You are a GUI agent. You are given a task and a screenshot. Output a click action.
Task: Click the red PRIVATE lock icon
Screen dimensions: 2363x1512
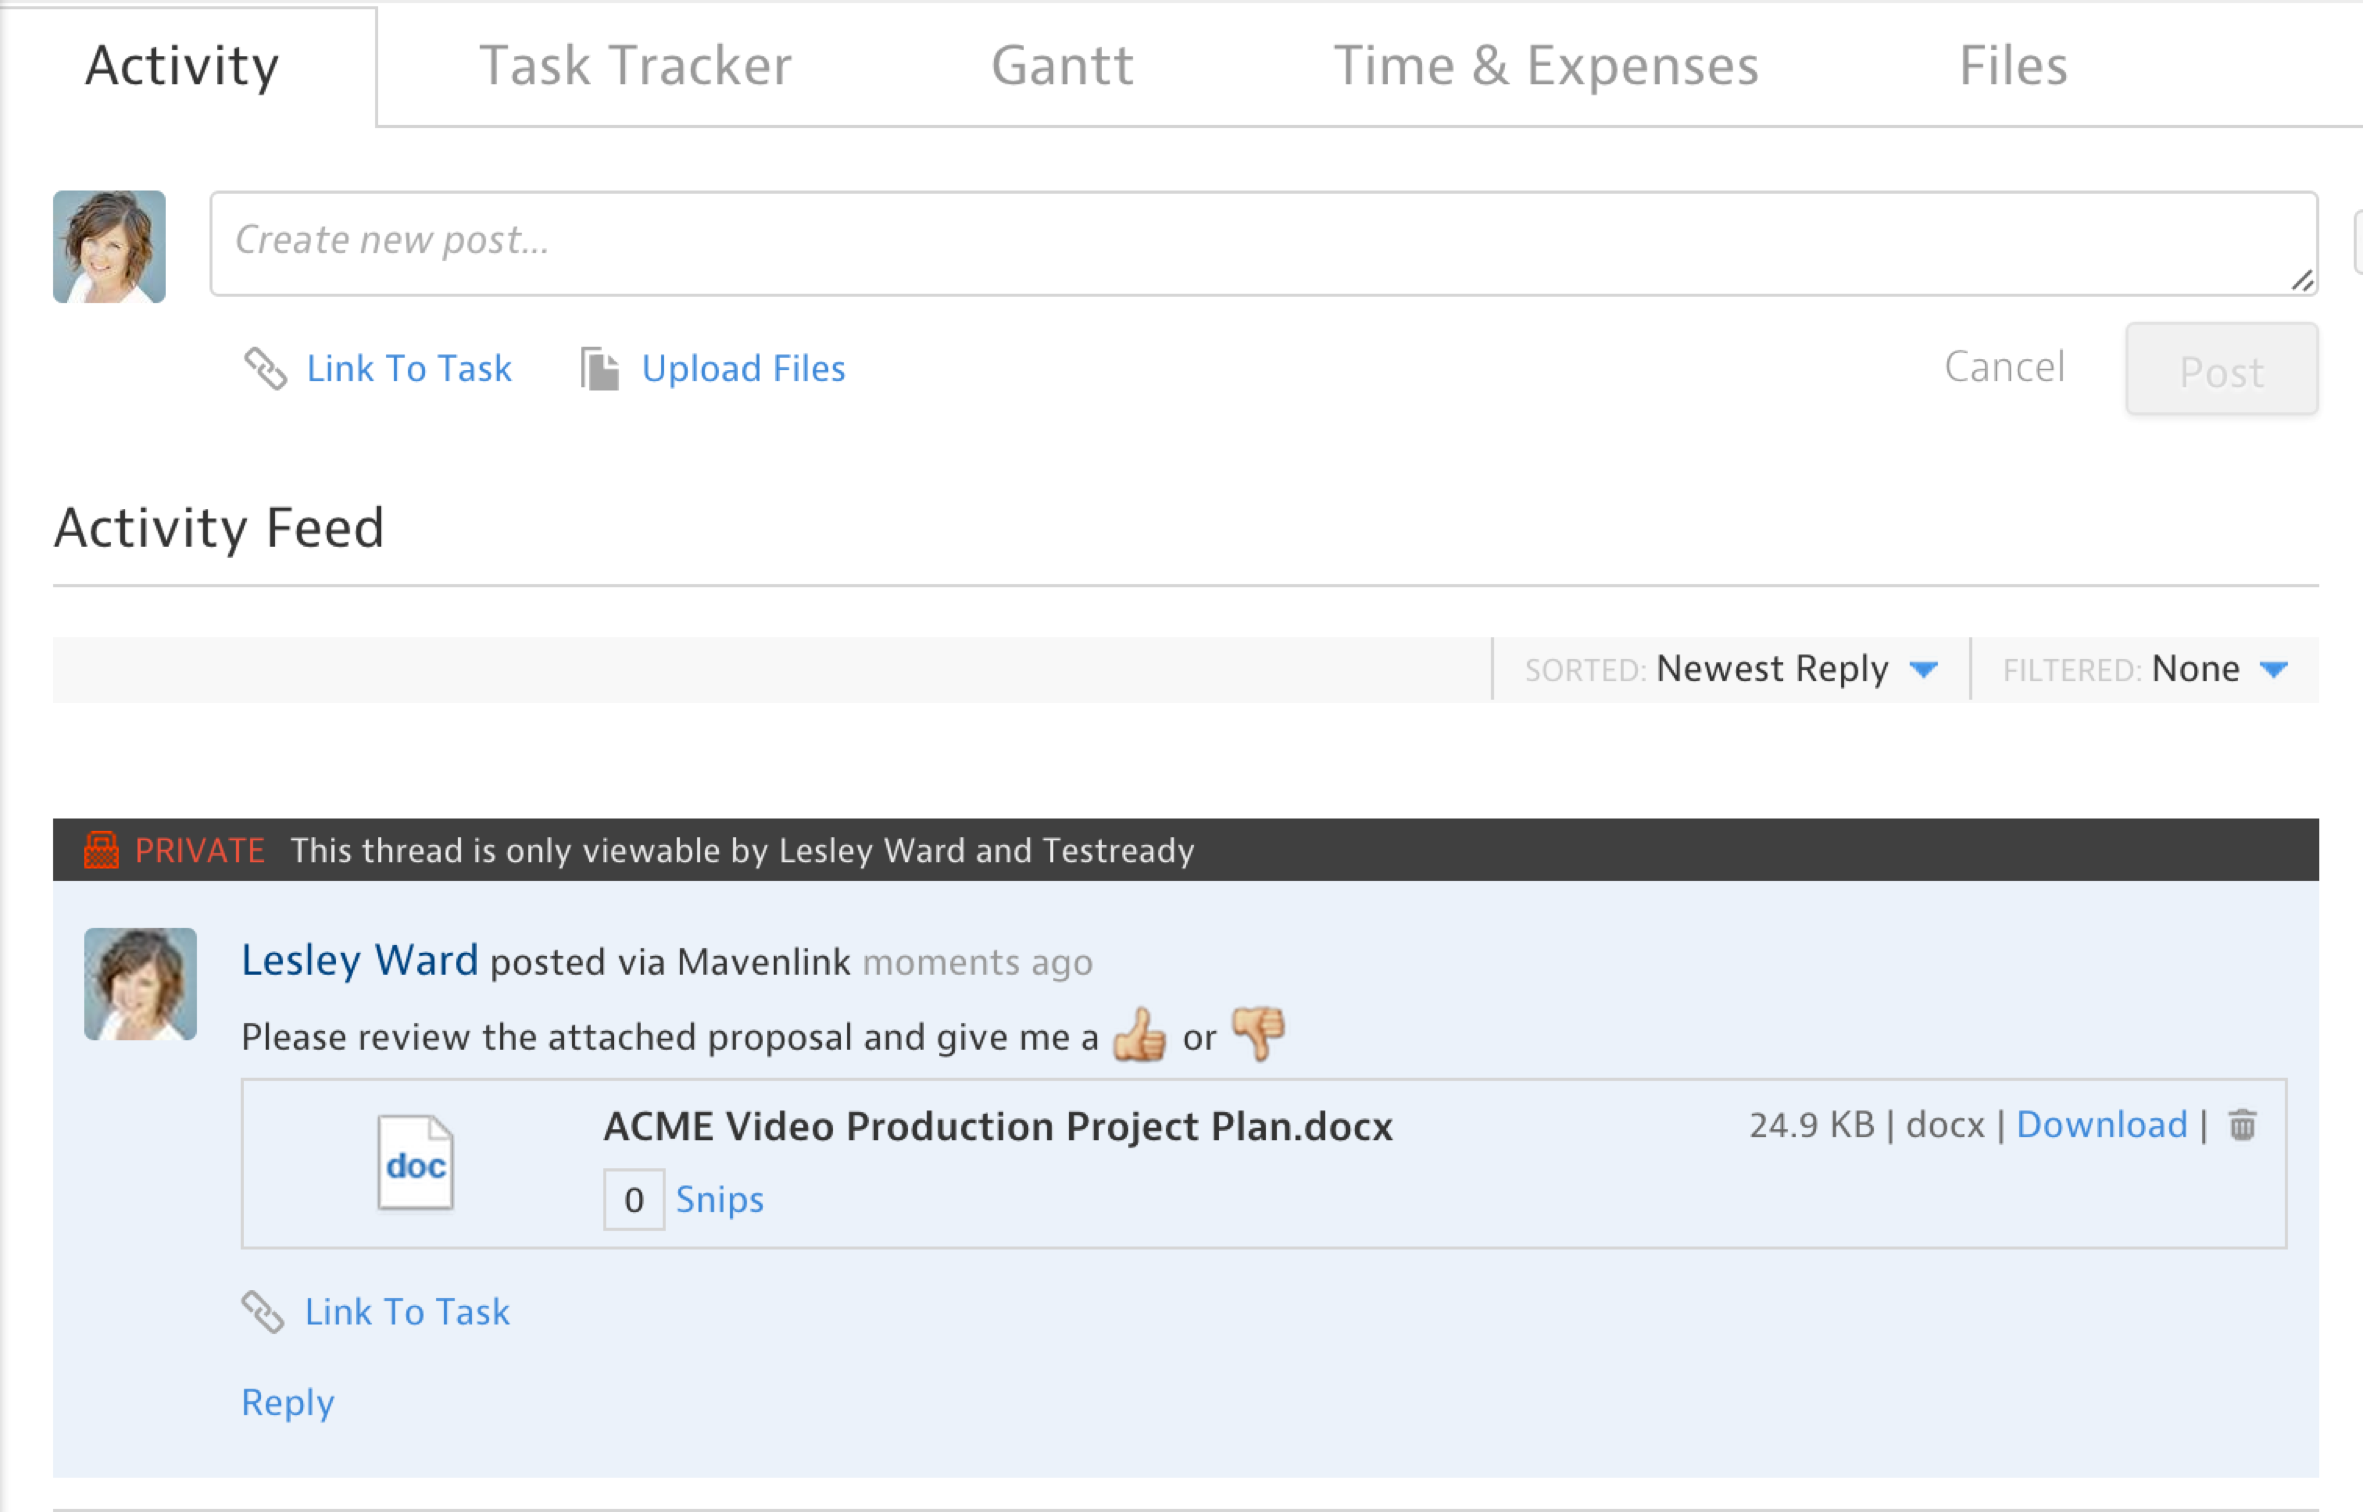tap(101, 850)
